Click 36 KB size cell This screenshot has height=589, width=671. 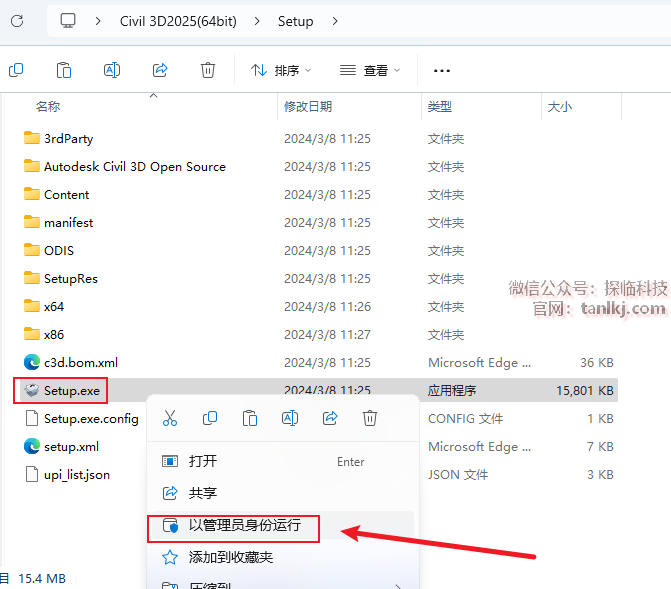pos(597,363)
